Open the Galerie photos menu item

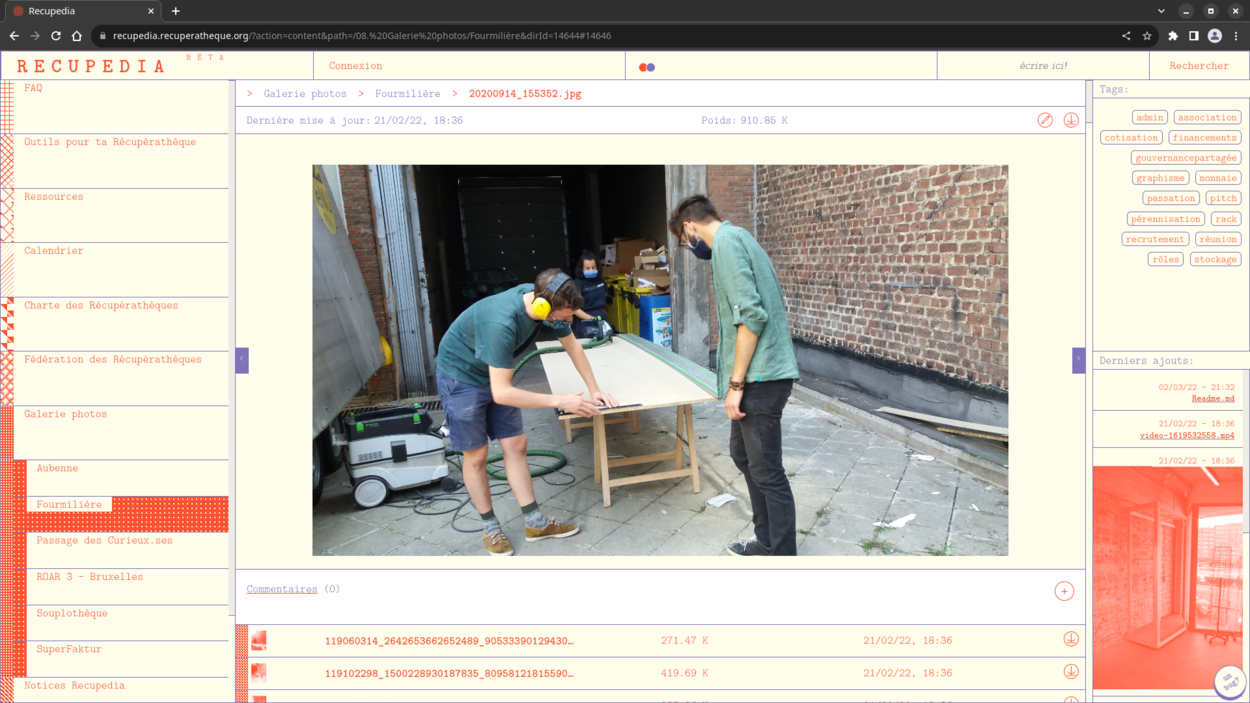66,414
